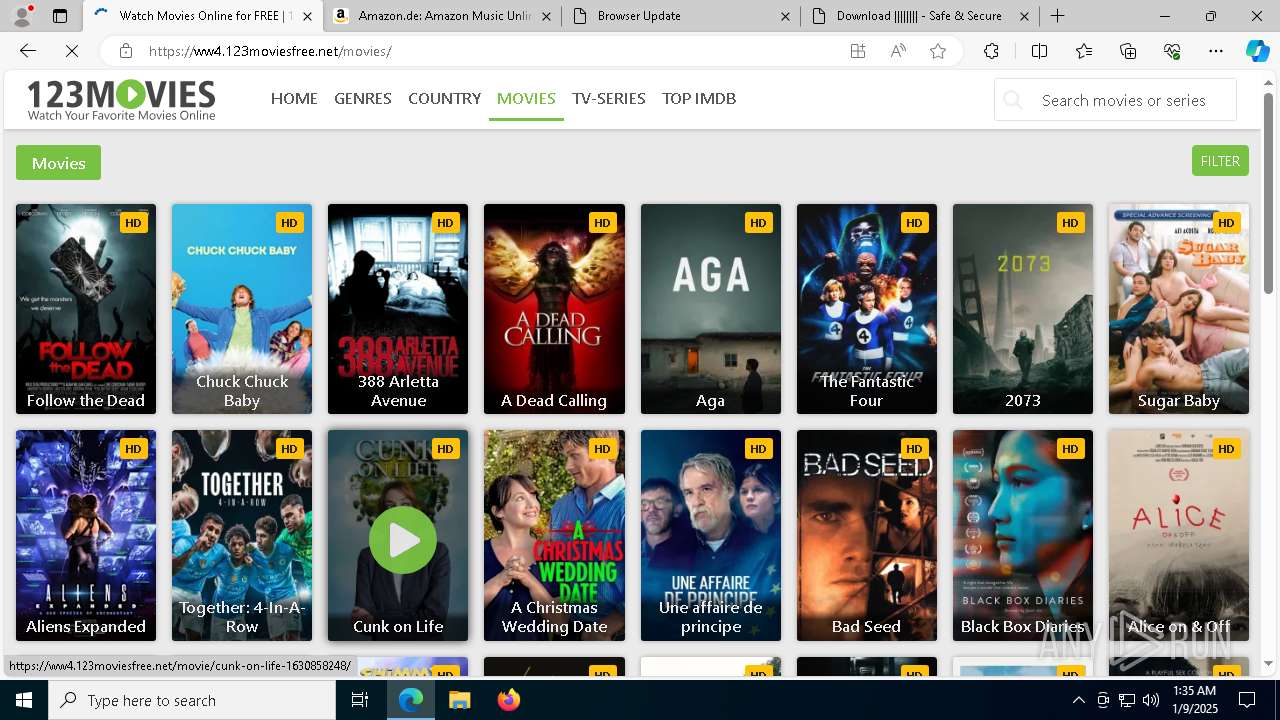This screenshot has width=1280, height=720.
Task: Open Task View on taskbar
Action: (x=360, y=700)
